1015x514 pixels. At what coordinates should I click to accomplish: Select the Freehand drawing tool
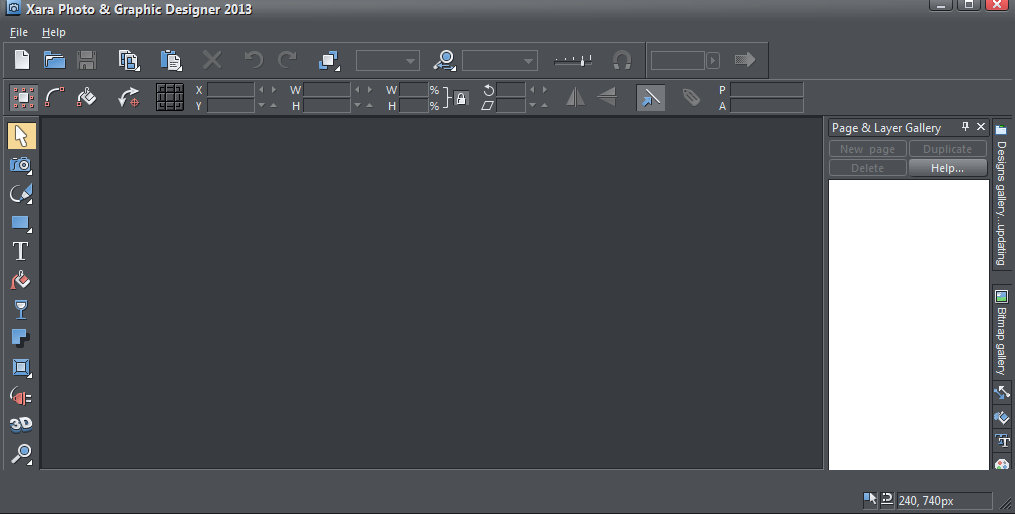(x=21, y=194)
